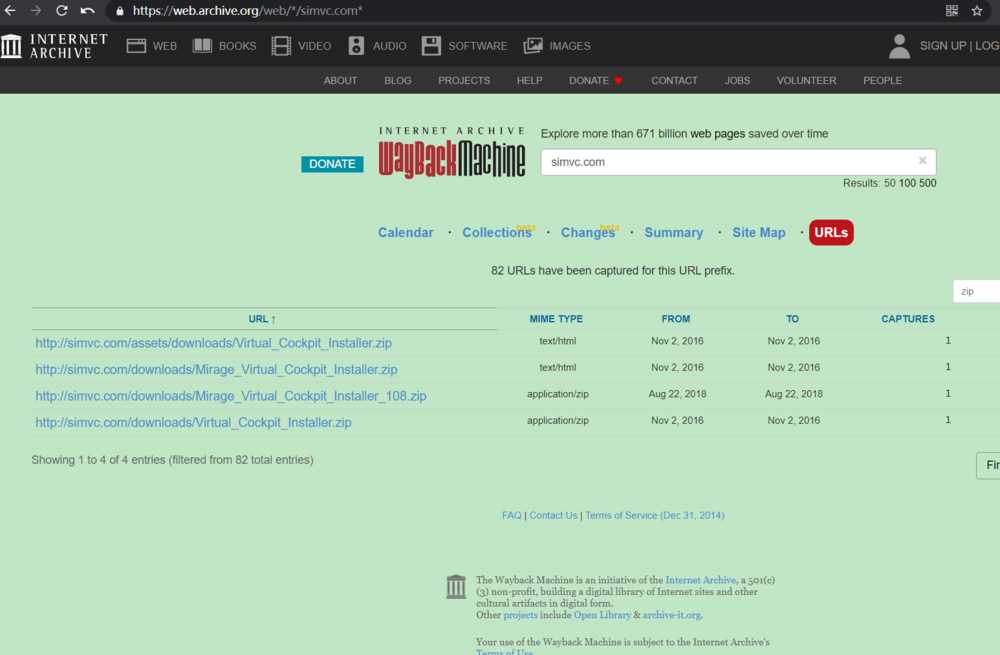Open the projects footer link
1000x655 pixels.
(520, 615)
